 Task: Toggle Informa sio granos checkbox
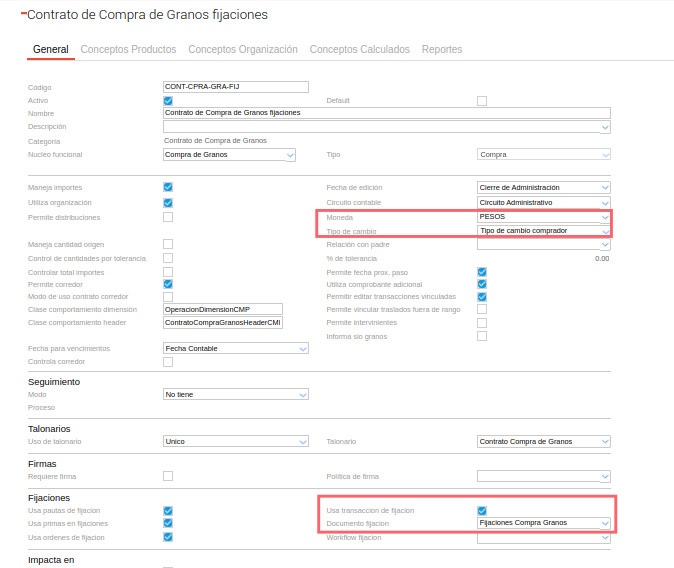(482, 336)
